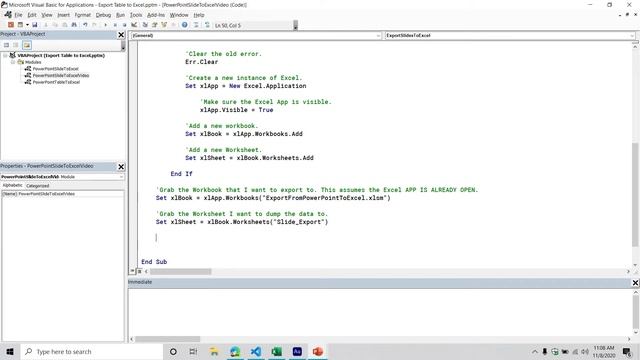Click the Find binoculars icon
Viewport: 640px width, 360px height.
(74, 25)
